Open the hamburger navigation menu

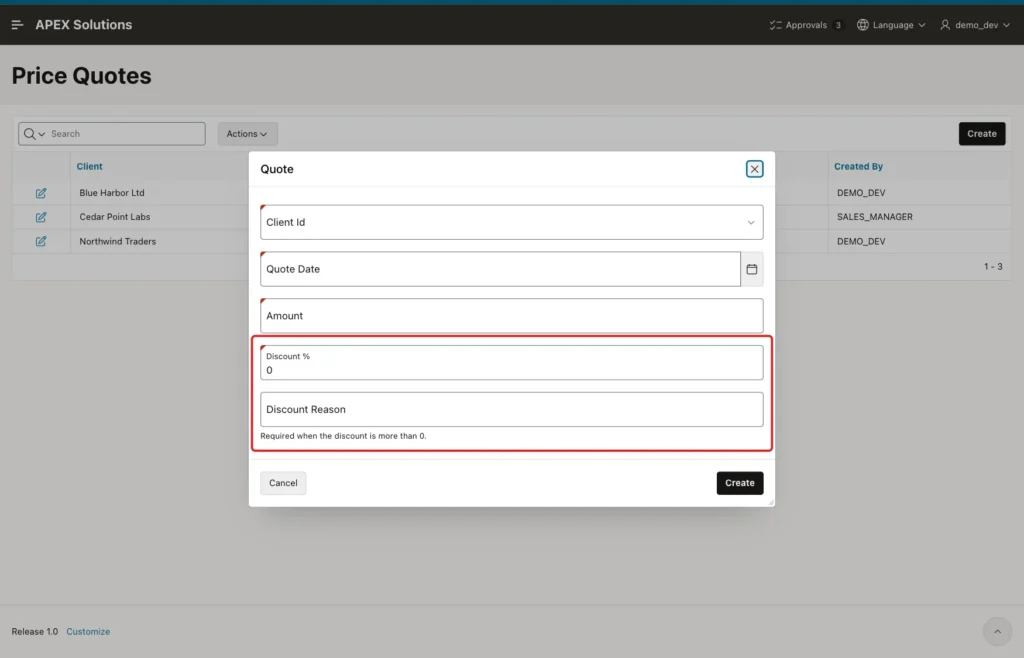click(18, 25)
